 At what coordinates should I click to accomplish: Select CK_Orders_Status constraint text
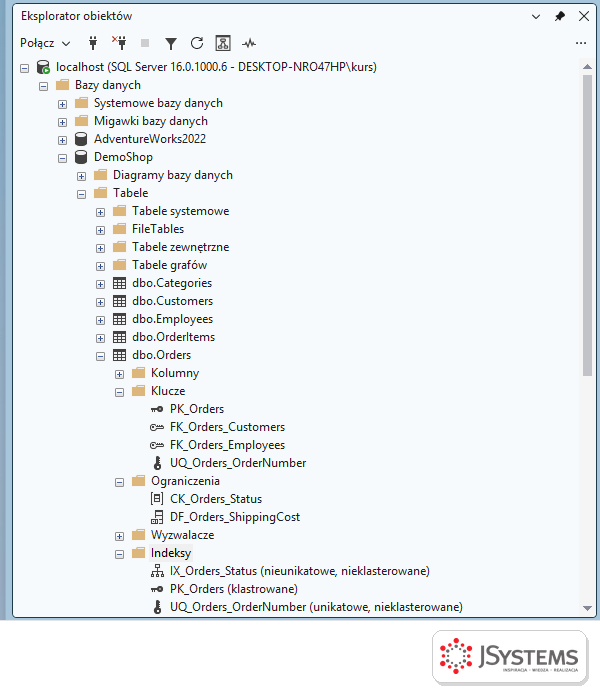click(x=216, y=499)
